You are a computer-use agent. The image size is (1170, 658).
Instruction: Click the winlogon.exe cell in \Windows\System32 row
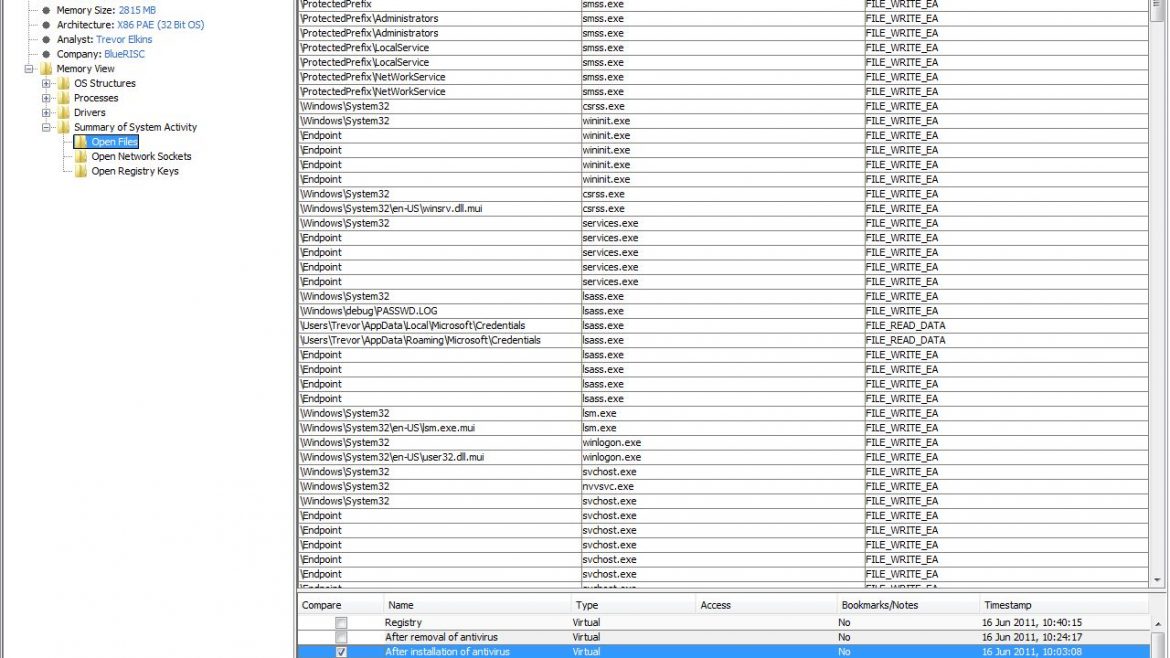[x=722, y=442]
